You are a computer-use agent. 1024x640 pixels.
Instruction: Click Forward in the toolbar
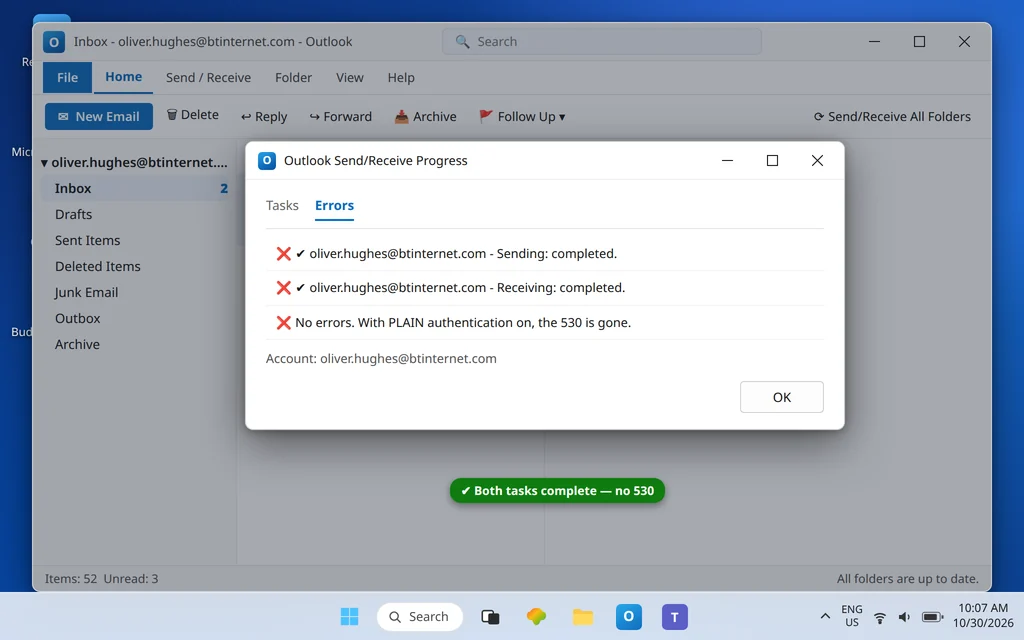tap(340, 116)
